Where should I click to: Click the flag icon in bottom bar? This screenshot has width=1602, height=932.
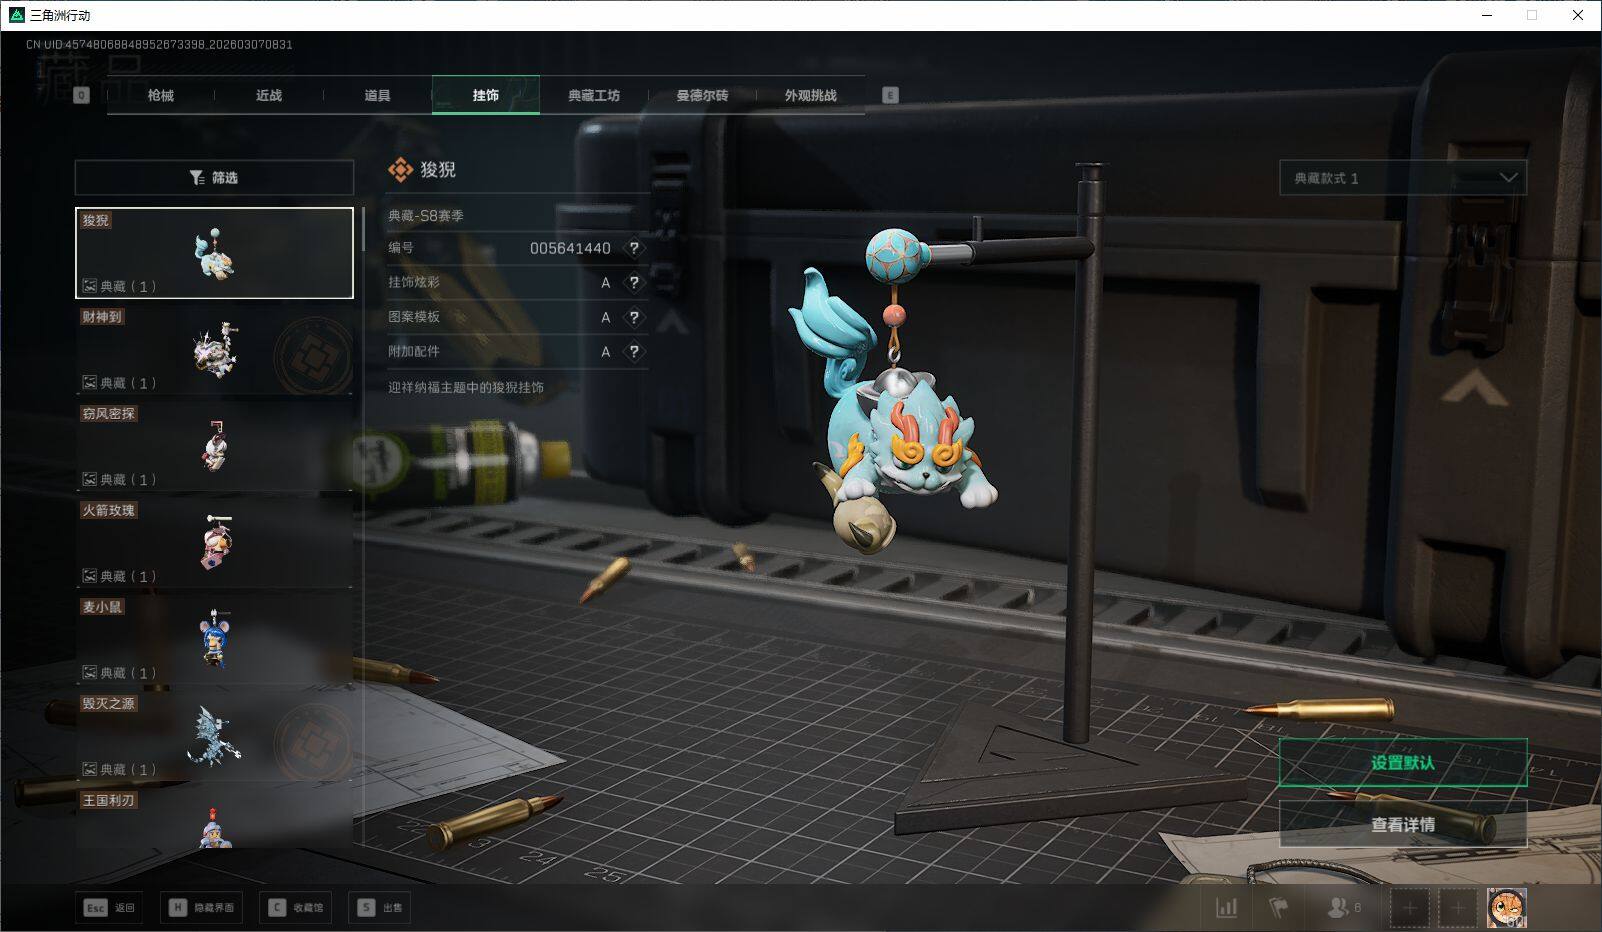tap(1278, 908)
